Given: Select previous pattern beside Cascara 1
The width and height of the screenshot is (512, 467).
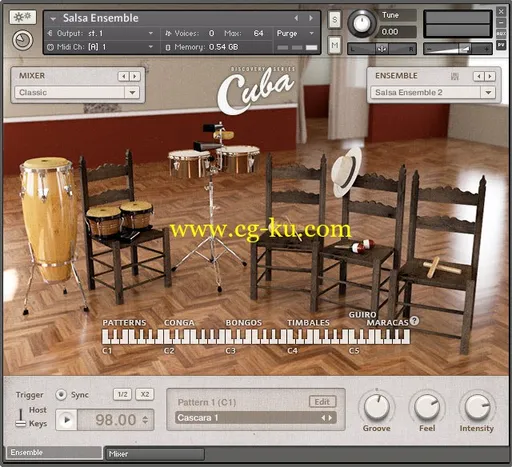Looking at the screenshot, I should [x=323, y=418].
